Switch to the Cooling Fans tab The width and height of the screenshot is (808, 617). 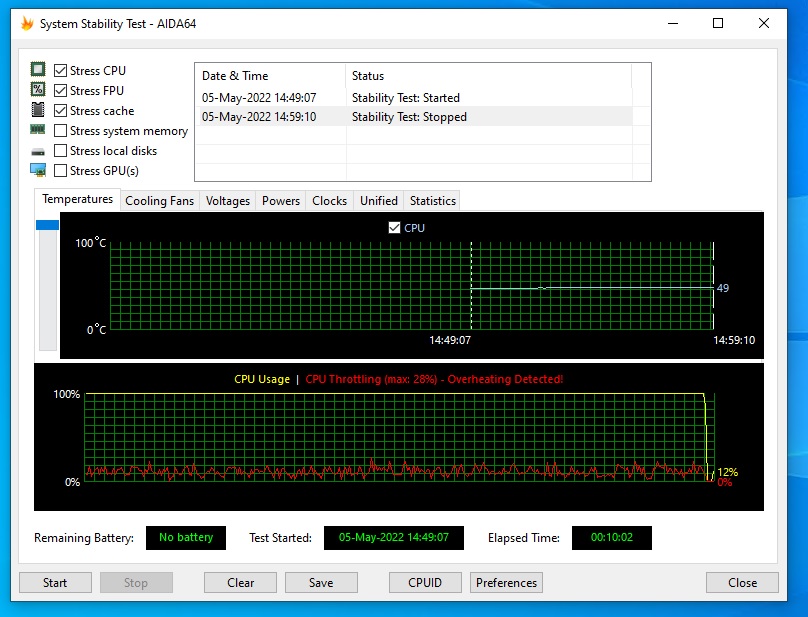click(159, 201)
